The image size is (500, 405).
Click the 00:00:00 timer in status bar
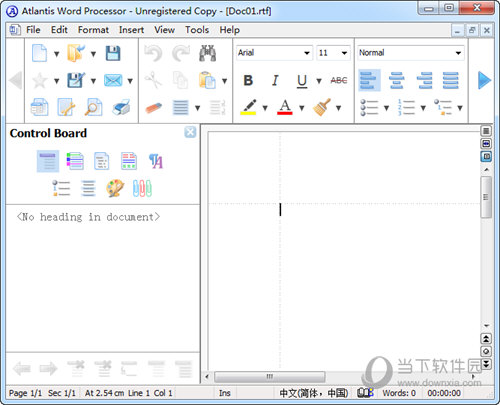[444, 393]
